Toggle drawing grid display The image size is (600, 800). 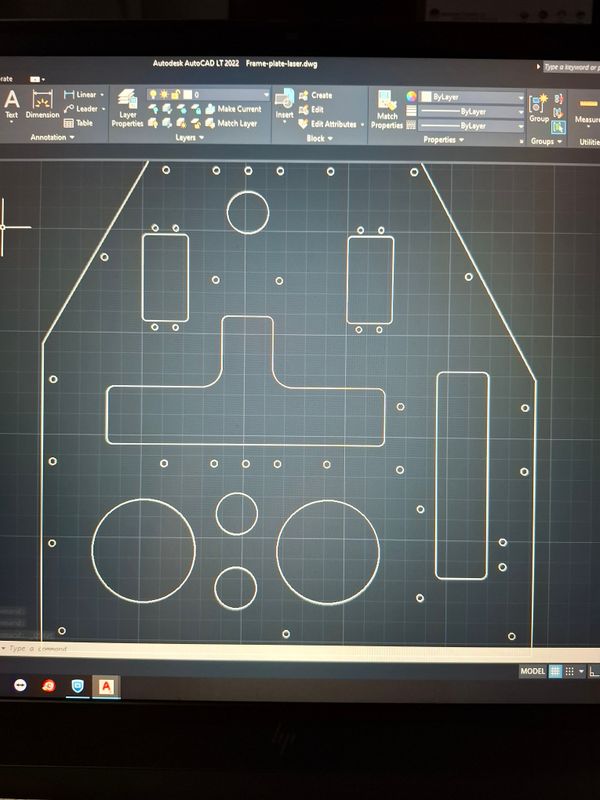pos(555,671)
